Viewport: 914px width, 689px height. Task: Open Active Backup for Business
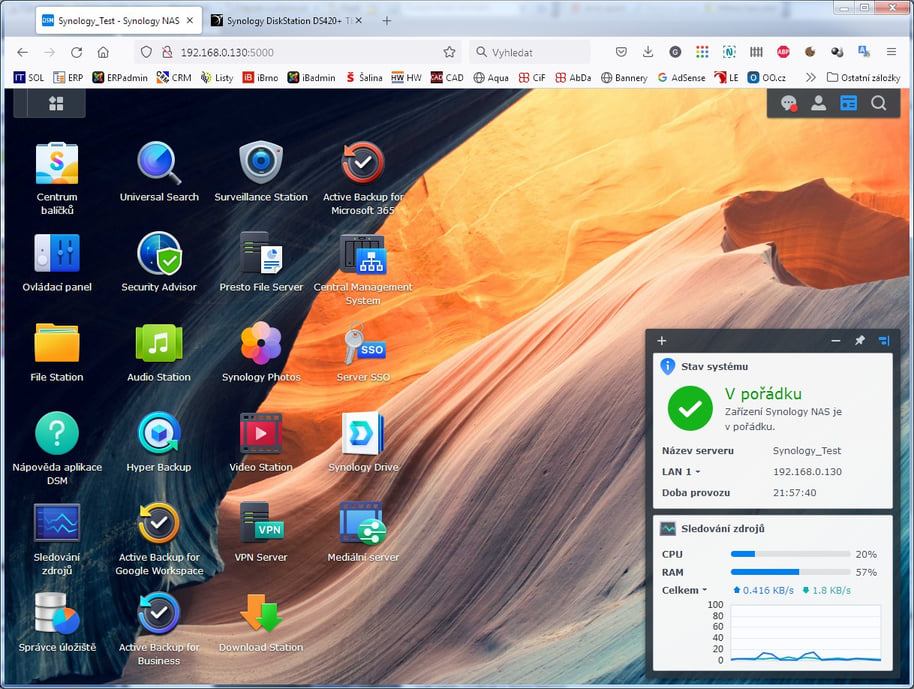click(159, 613)
